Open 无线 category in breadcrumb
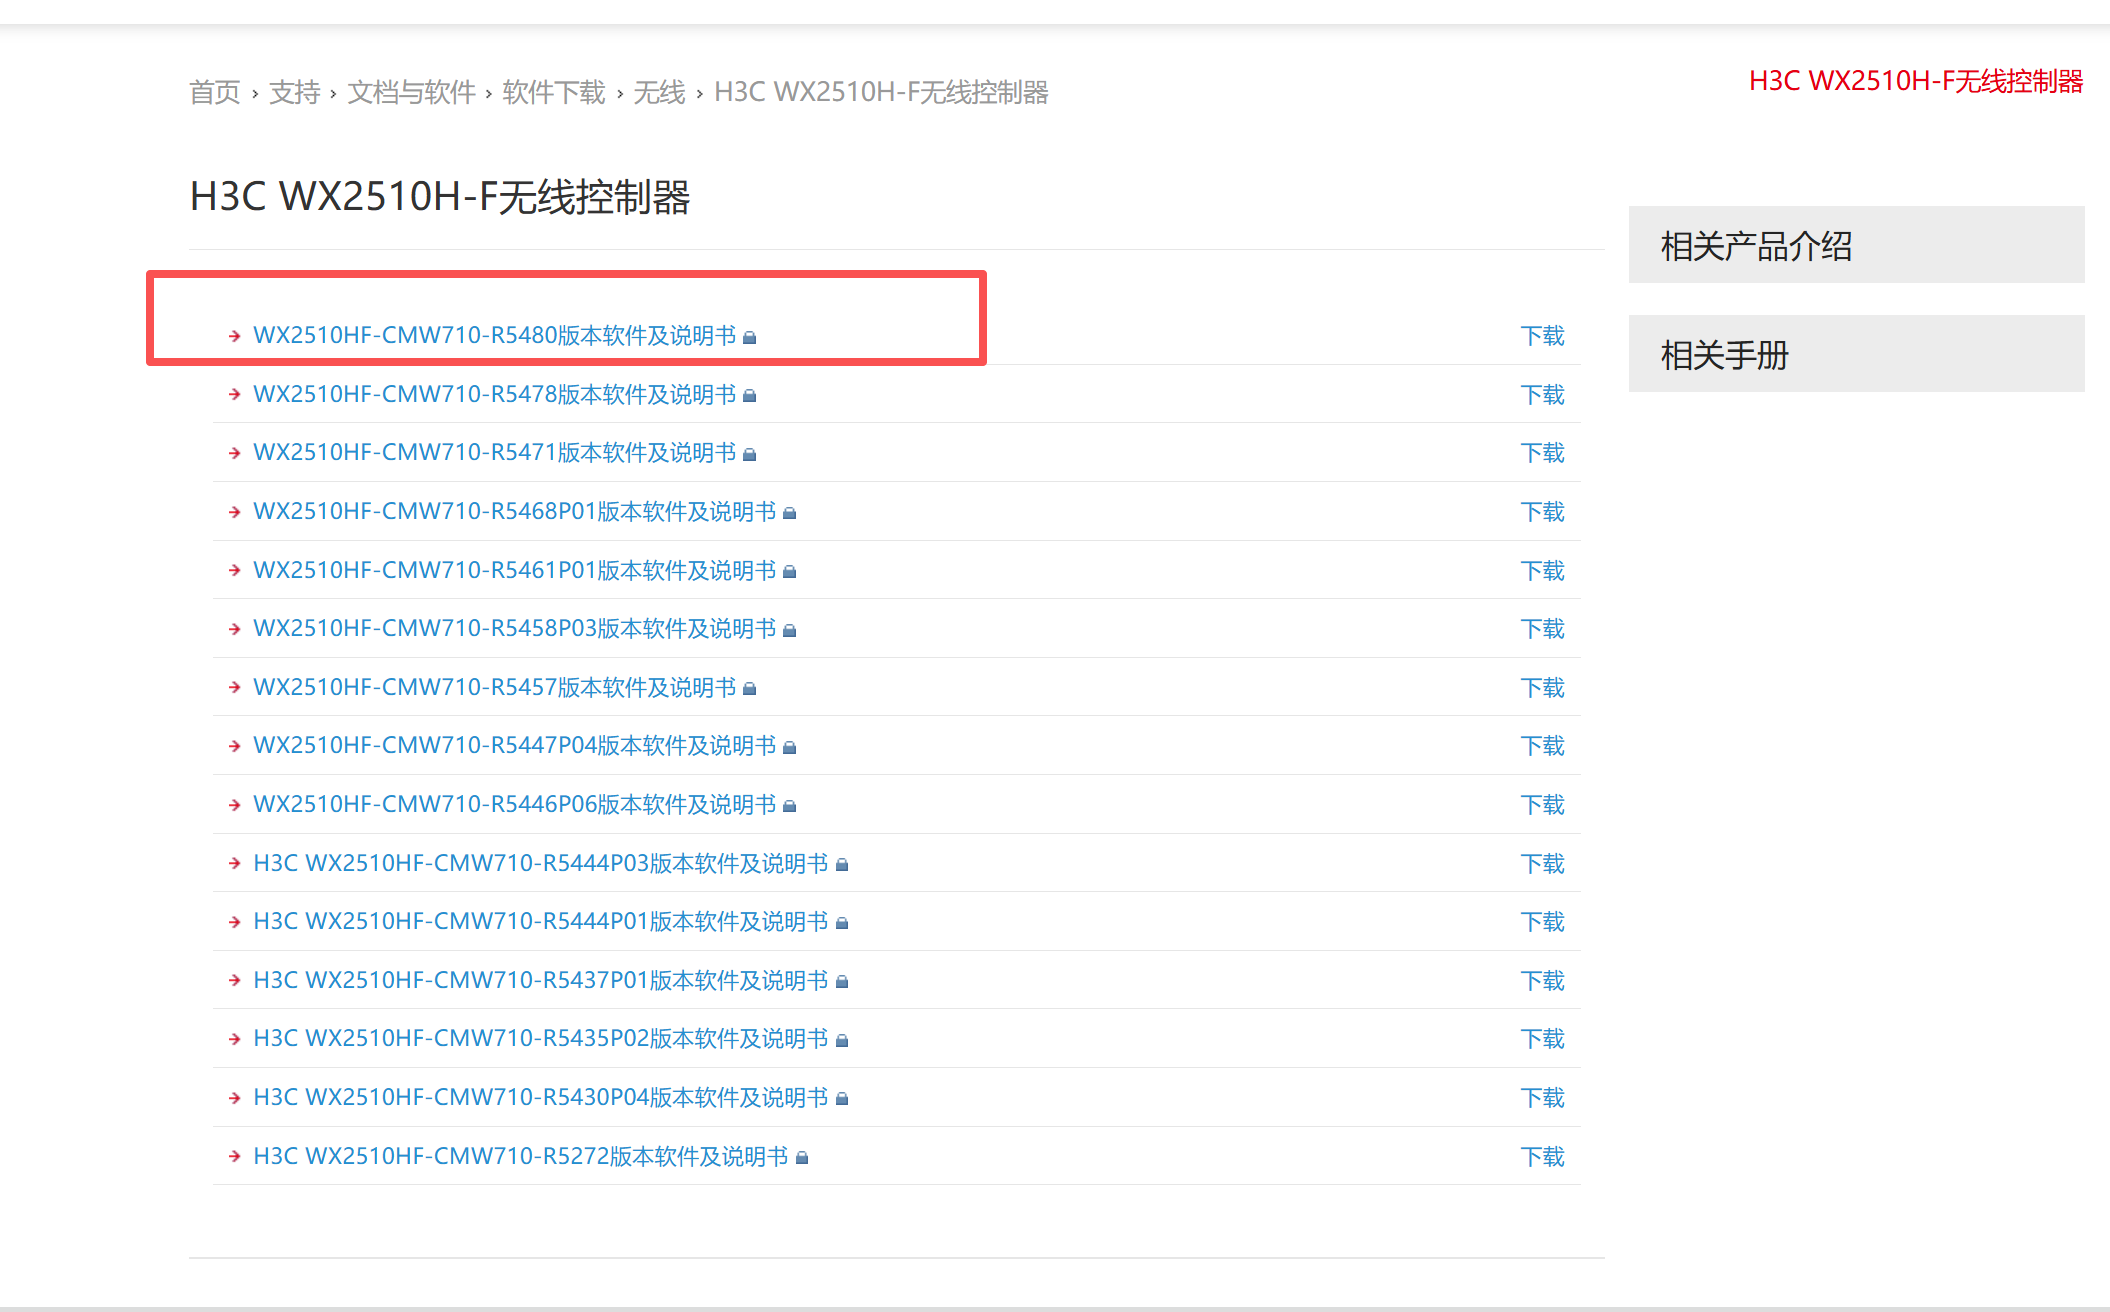 tap(659, 93)
